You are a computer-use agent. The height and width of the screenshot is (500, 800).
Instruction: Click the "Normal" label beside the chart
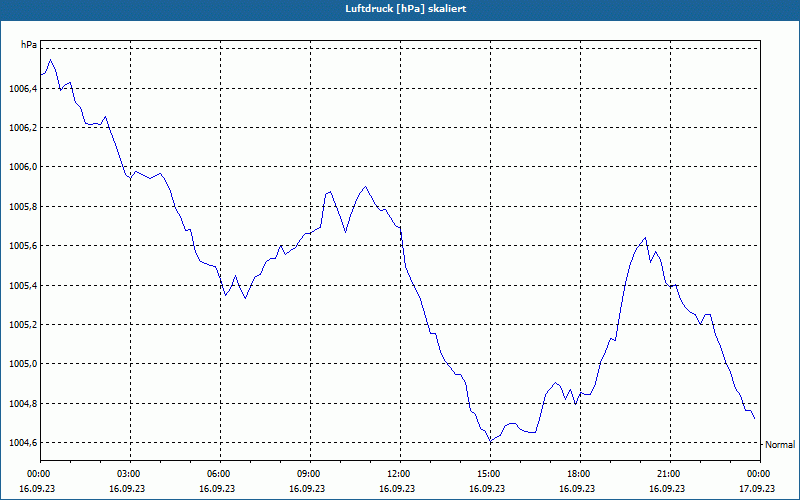[x=780, y=445]
